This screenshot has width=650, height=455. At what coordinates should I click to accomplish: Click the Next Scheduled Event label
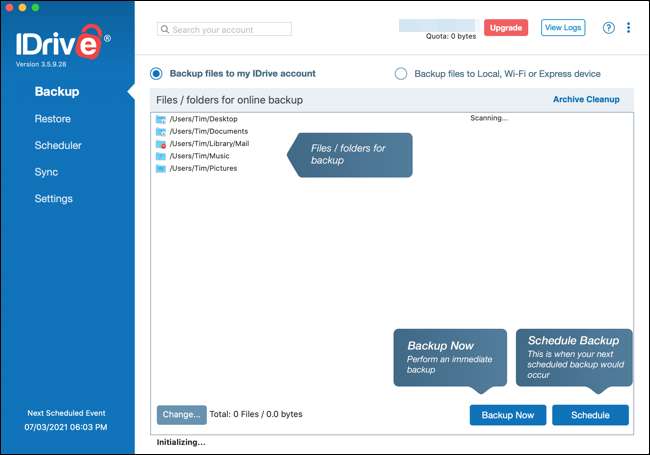point(66,413)
